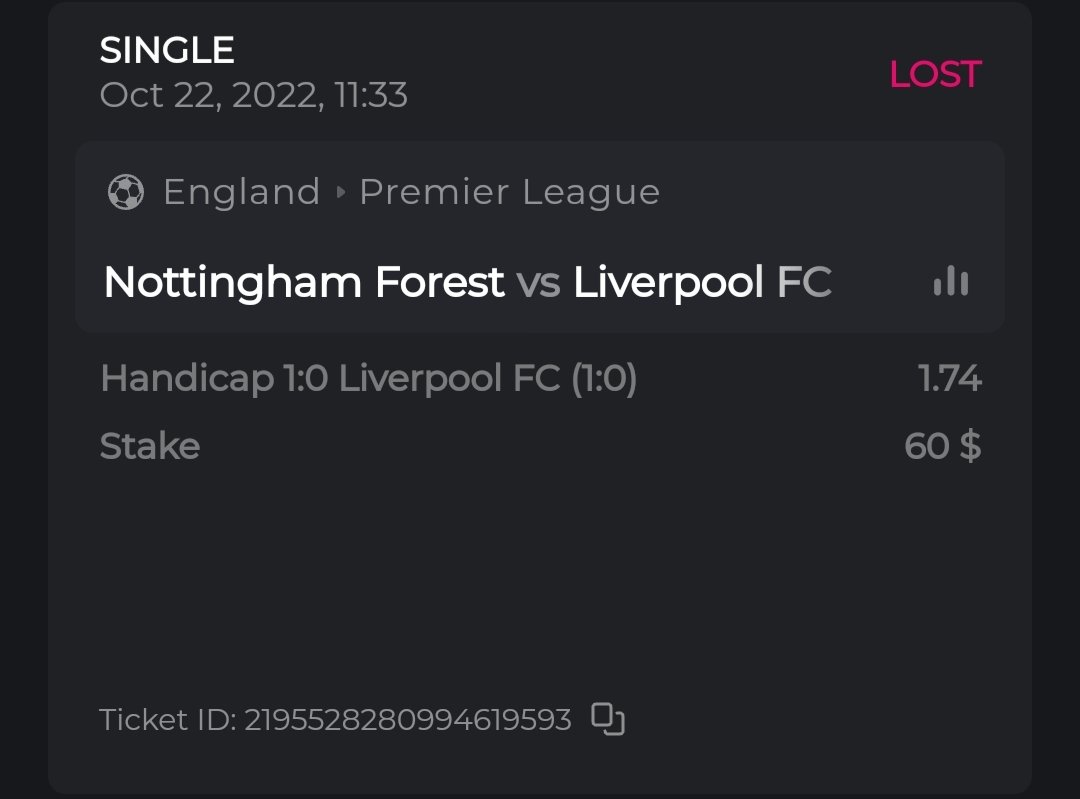The image size is (1080, 799).
Task: Select the ticket ID number text
Action: 408,720
